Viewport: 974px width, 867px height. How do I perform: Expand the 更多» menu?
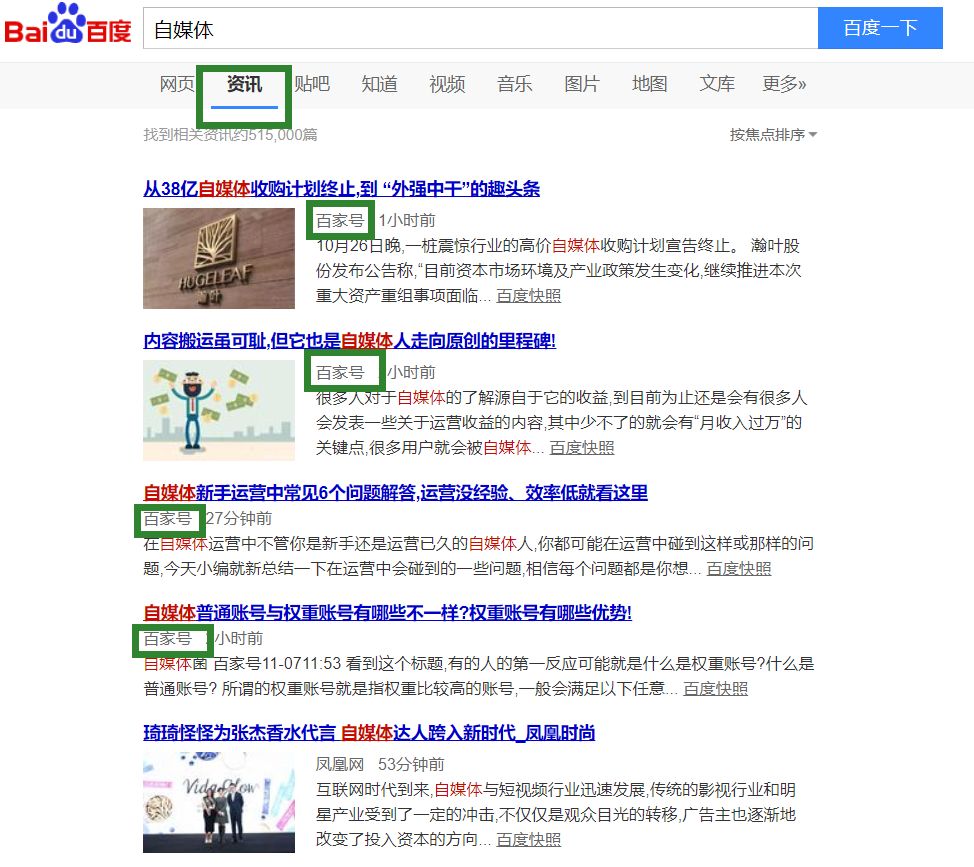click(784, 84)
